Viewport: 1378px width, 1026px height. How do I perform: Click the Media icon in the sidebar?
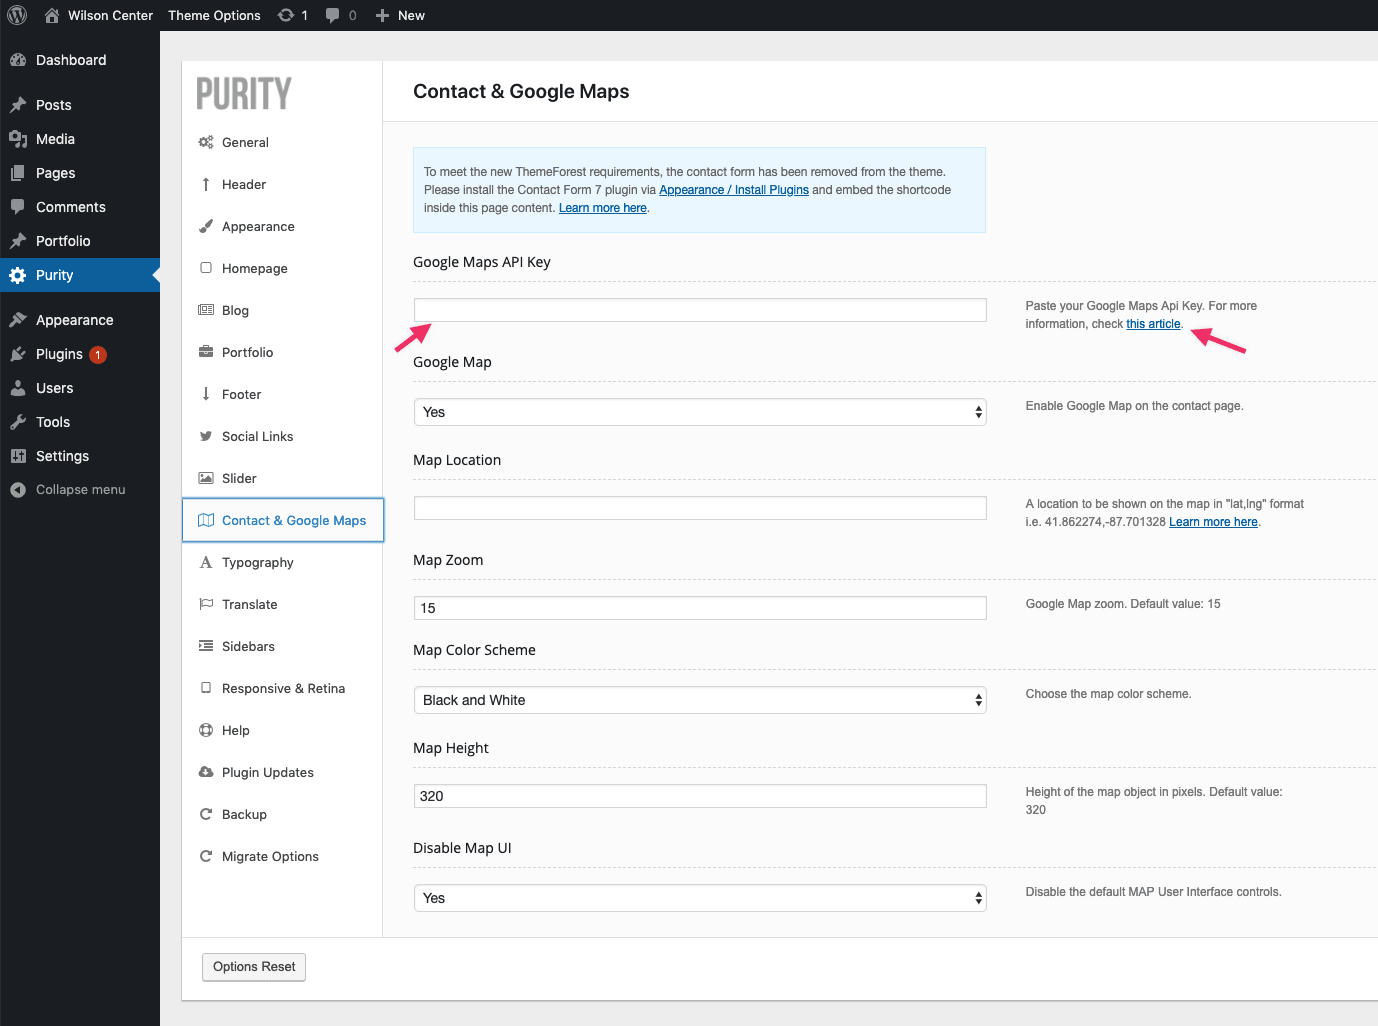click(18, 139)
